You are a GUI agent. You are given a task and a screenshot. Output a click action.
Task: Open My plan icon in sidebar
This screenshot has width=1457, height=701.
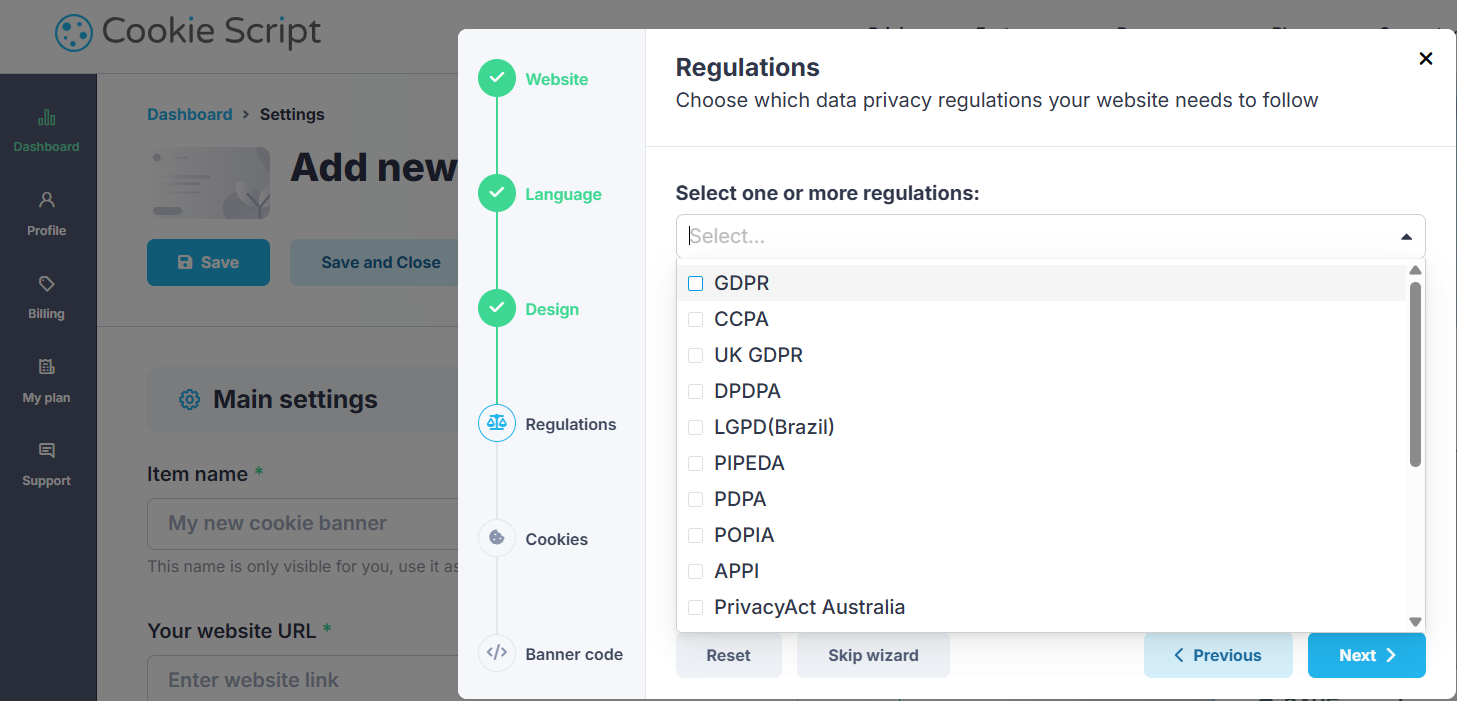click(x=46, y=367)
